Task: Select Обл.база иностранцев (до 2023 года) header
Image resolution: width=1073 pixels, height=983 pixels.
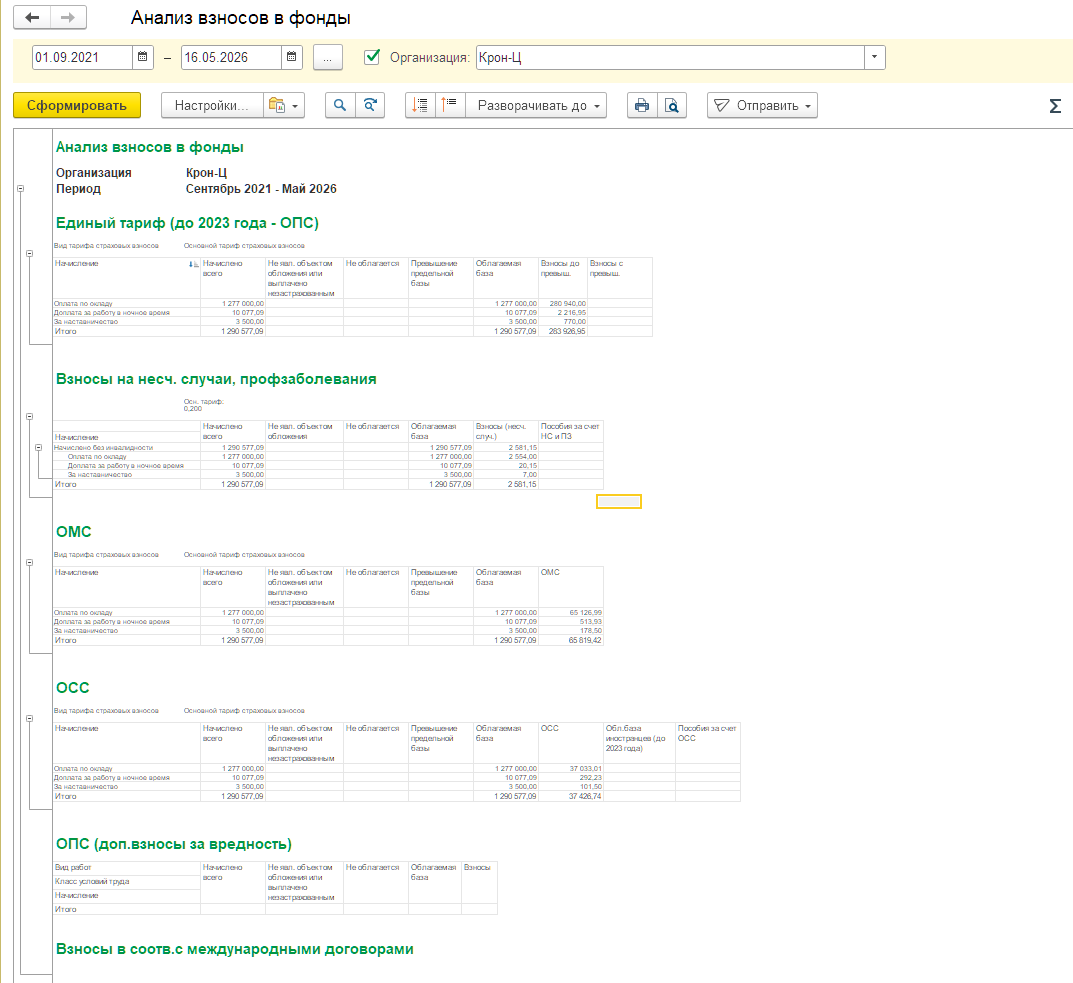Action: tap(639, 743)
